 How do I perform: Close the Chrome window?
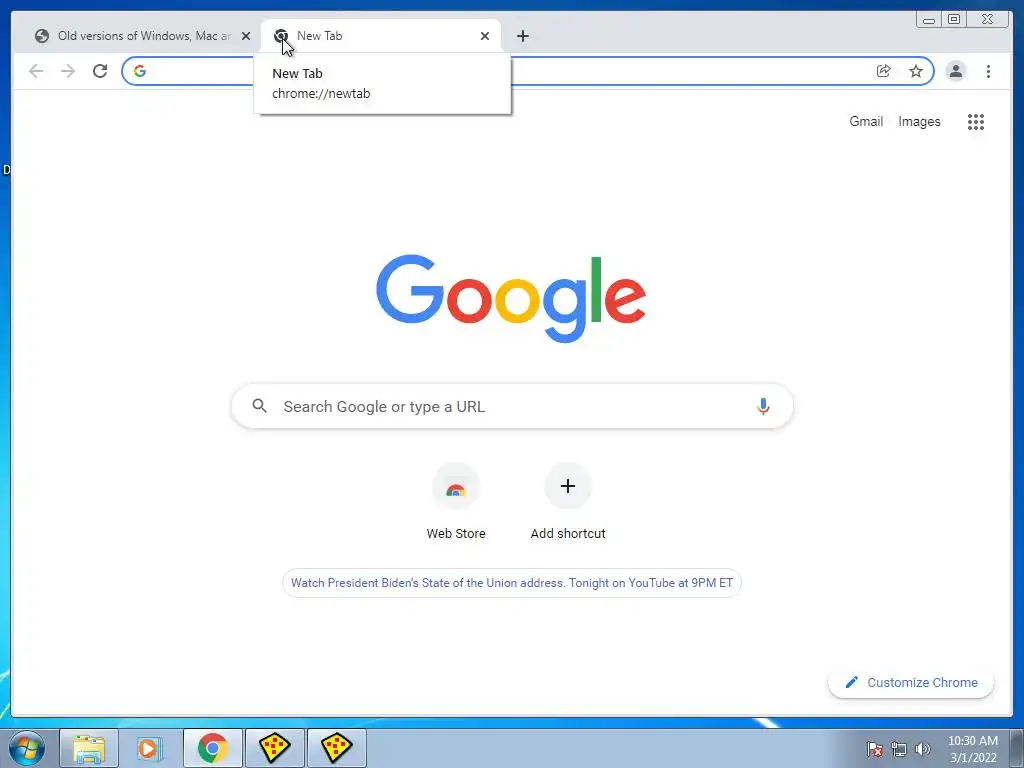pos(988,20)
